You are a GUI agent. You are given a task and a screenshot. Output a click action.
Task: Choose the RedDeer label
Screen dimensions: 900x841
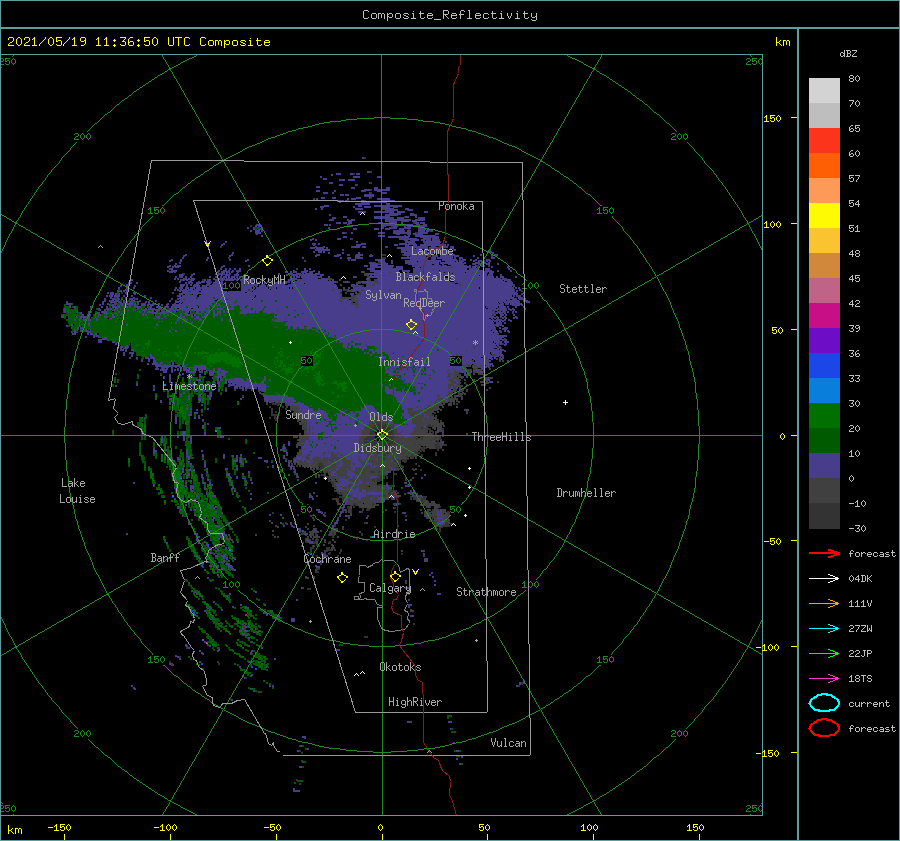click(424, 303)
